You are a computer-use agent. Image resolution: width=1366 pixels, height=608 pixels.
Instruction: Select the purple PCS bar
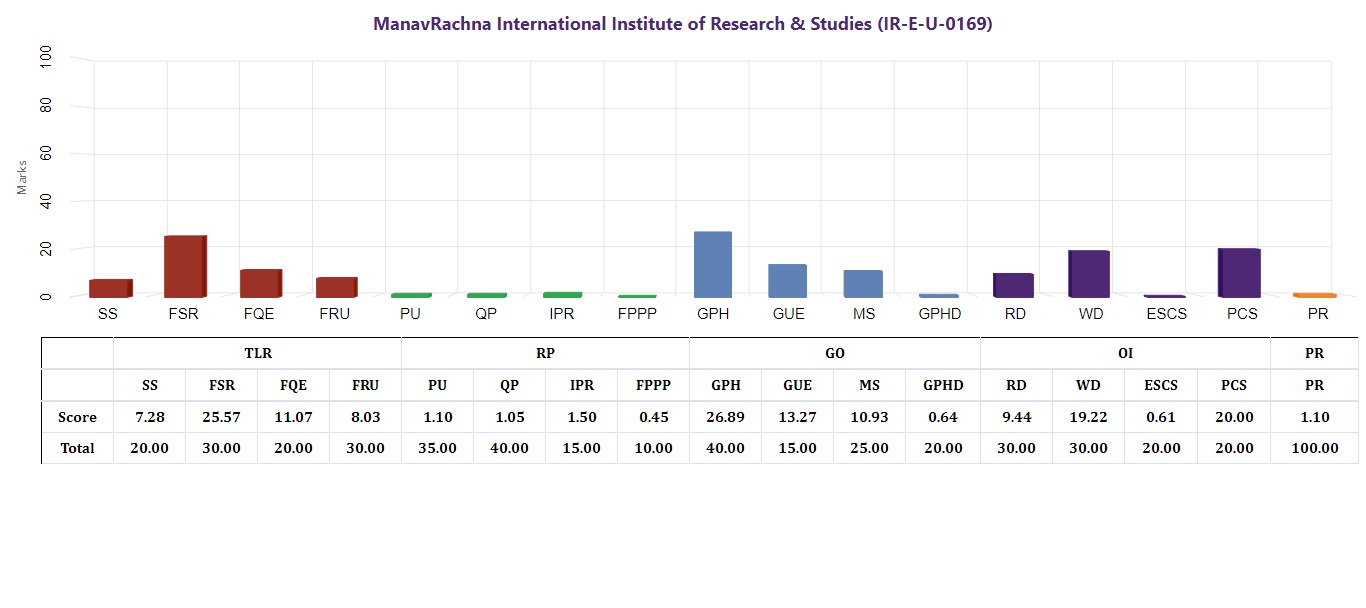(x=1239, y=273)
